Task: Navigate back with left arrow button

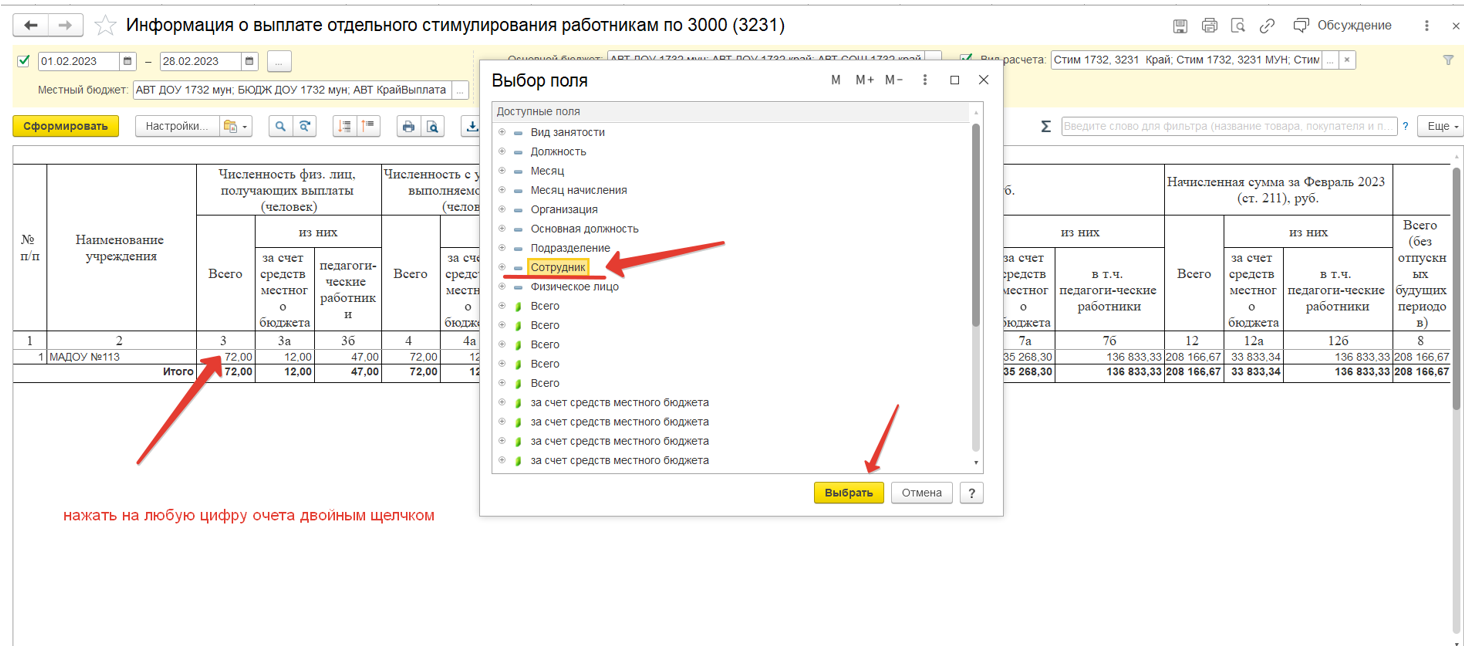Action: tap(31, 26)
